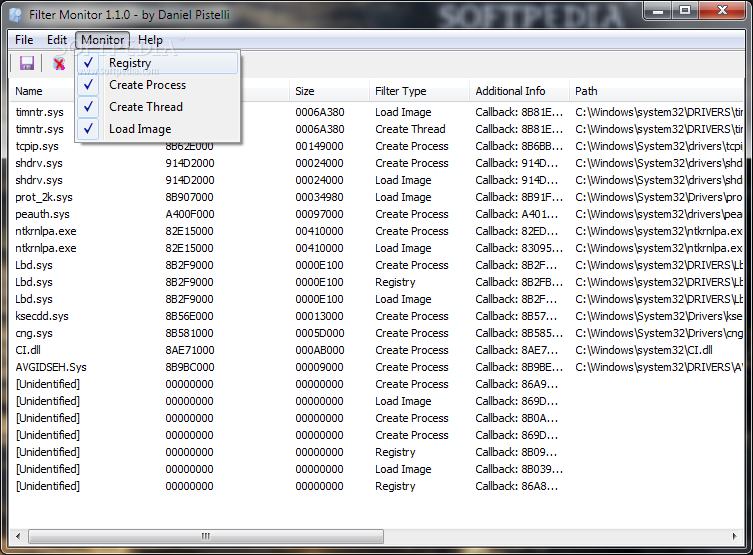
Task: Click the 0005D000 size cell
Action: point(319,333)
